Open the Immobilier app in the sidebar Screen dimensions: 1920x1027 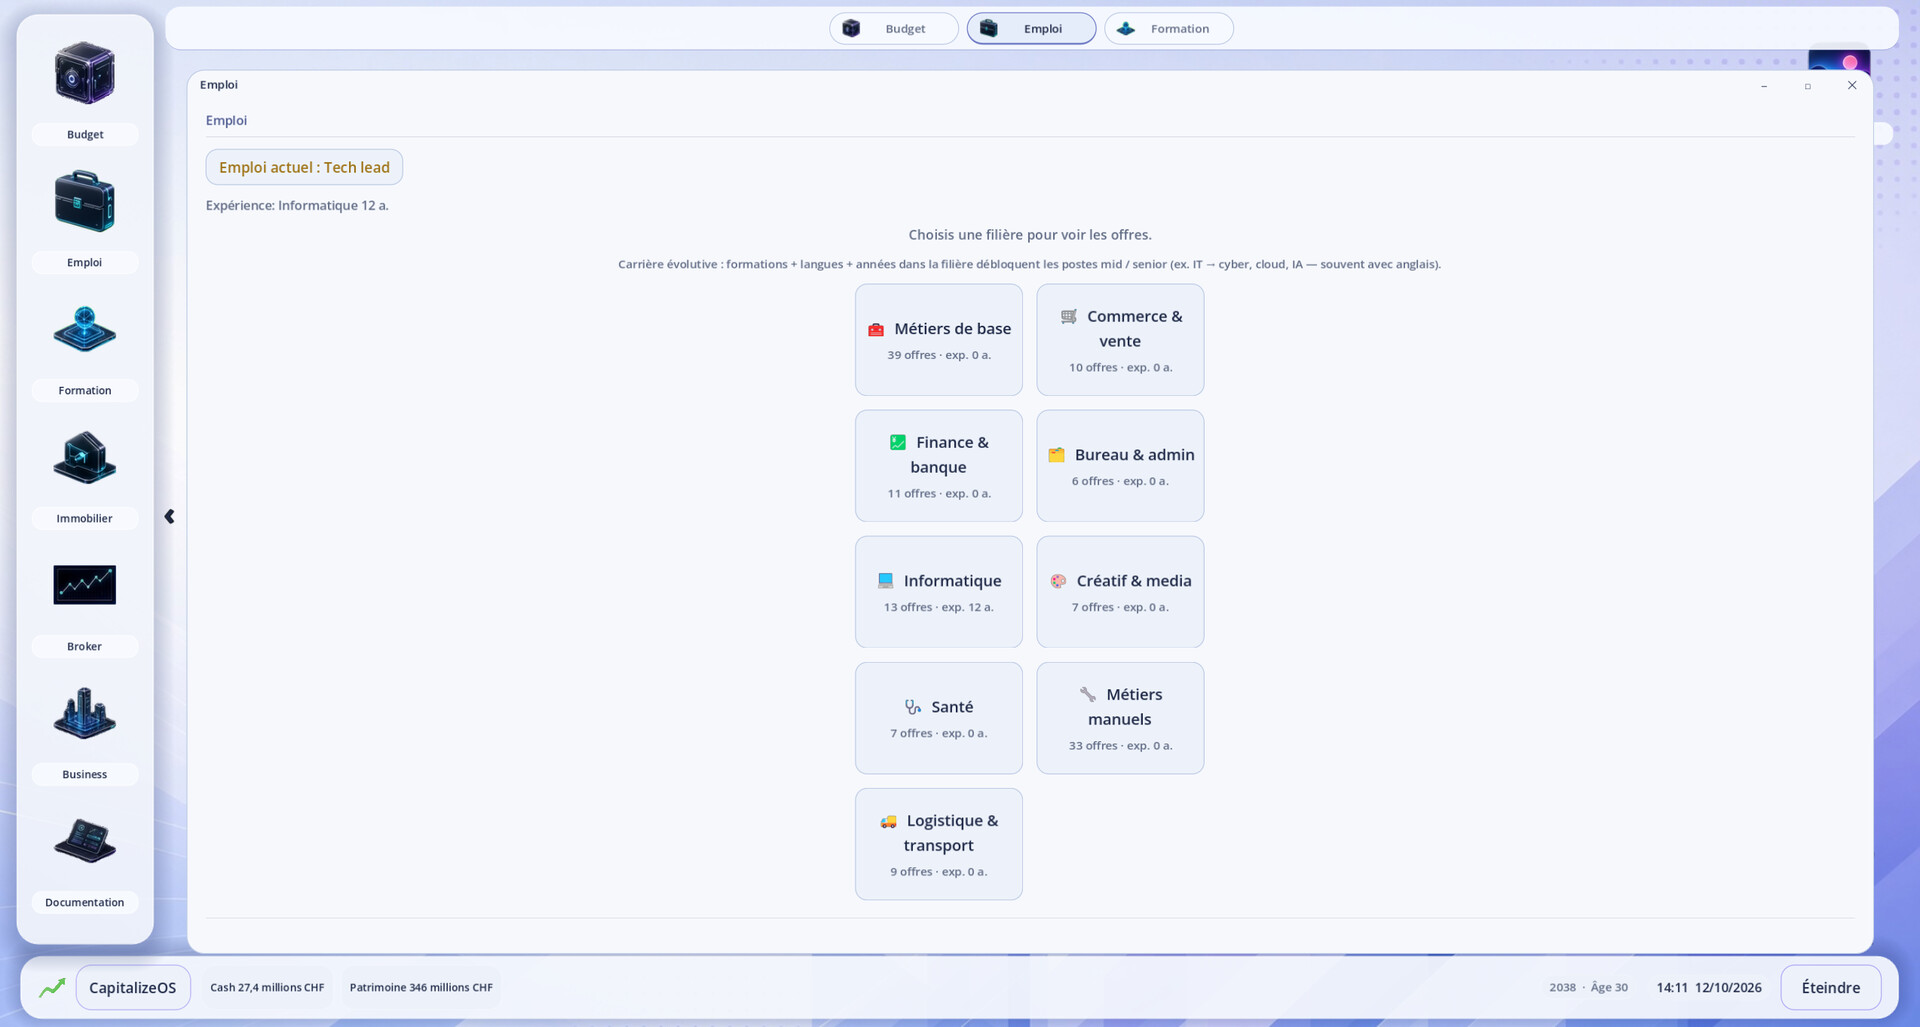click(x=85, y=475)
